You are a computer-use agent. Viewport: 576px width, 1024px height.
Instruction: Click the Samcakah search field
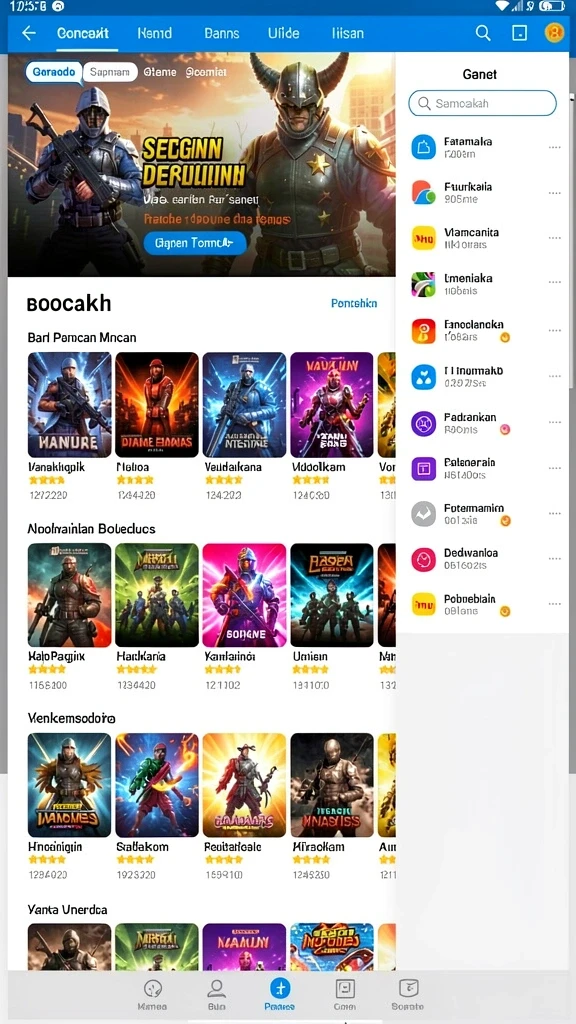point(483,103)
